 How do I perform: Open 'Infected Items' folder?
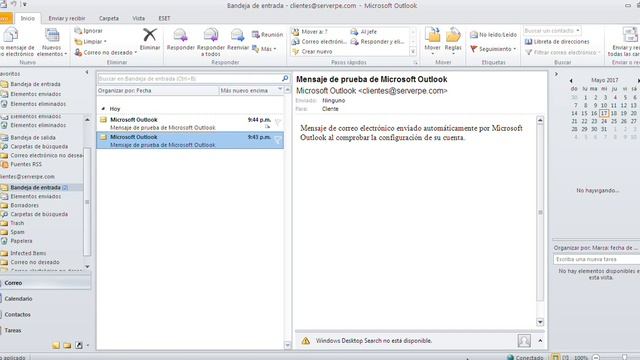click(28, 253)
